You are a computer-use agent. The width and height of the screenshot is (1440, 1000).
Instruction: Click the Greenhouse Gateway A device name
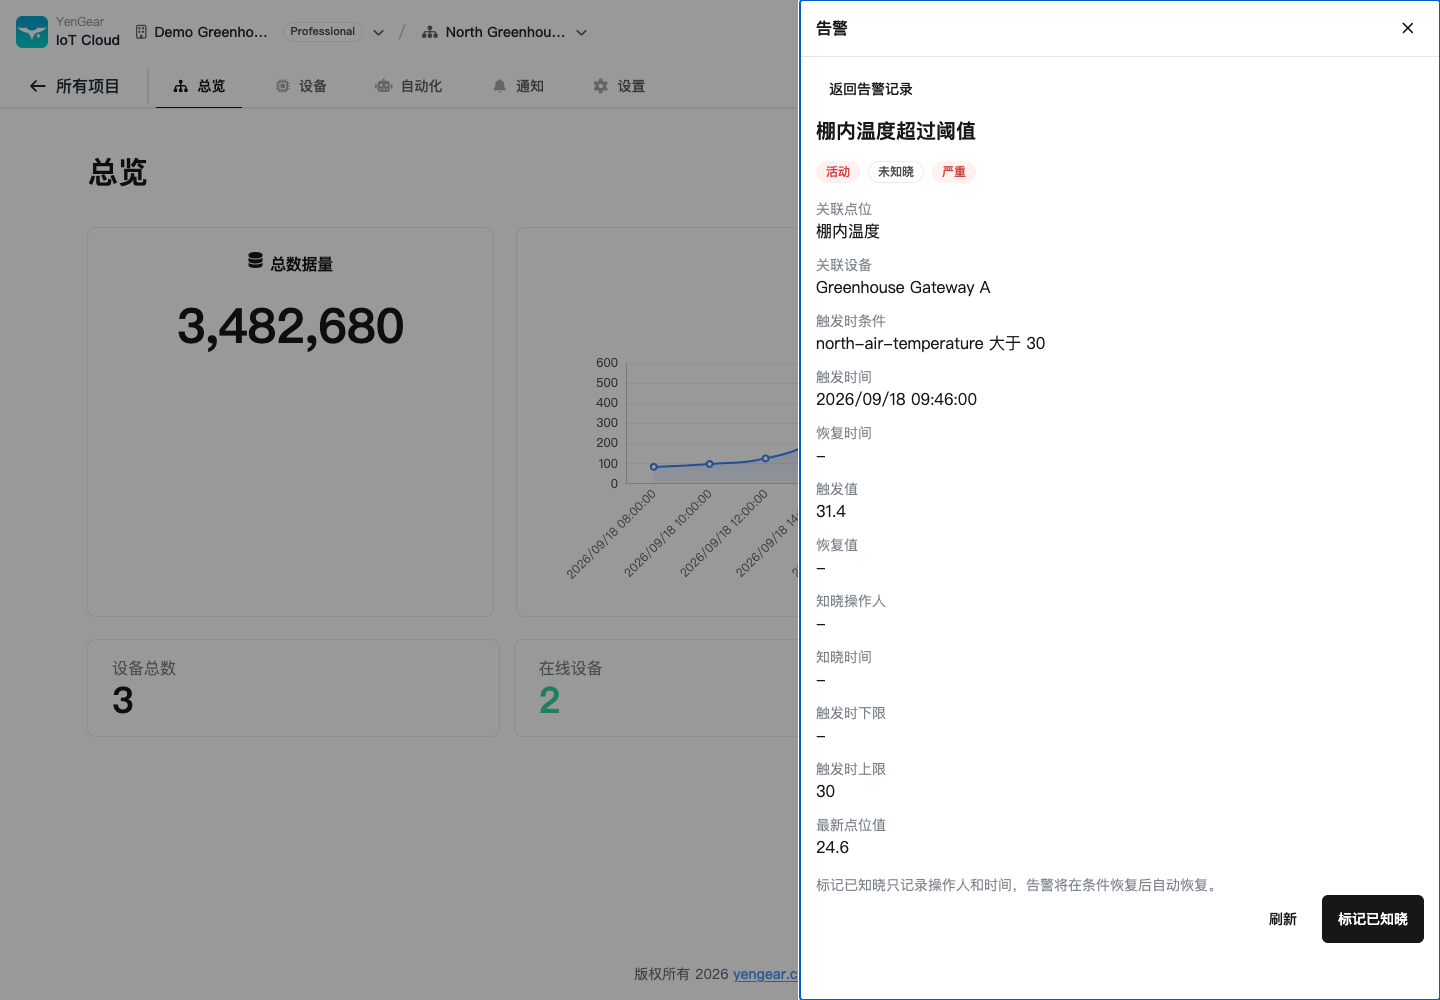coord(903,287)
